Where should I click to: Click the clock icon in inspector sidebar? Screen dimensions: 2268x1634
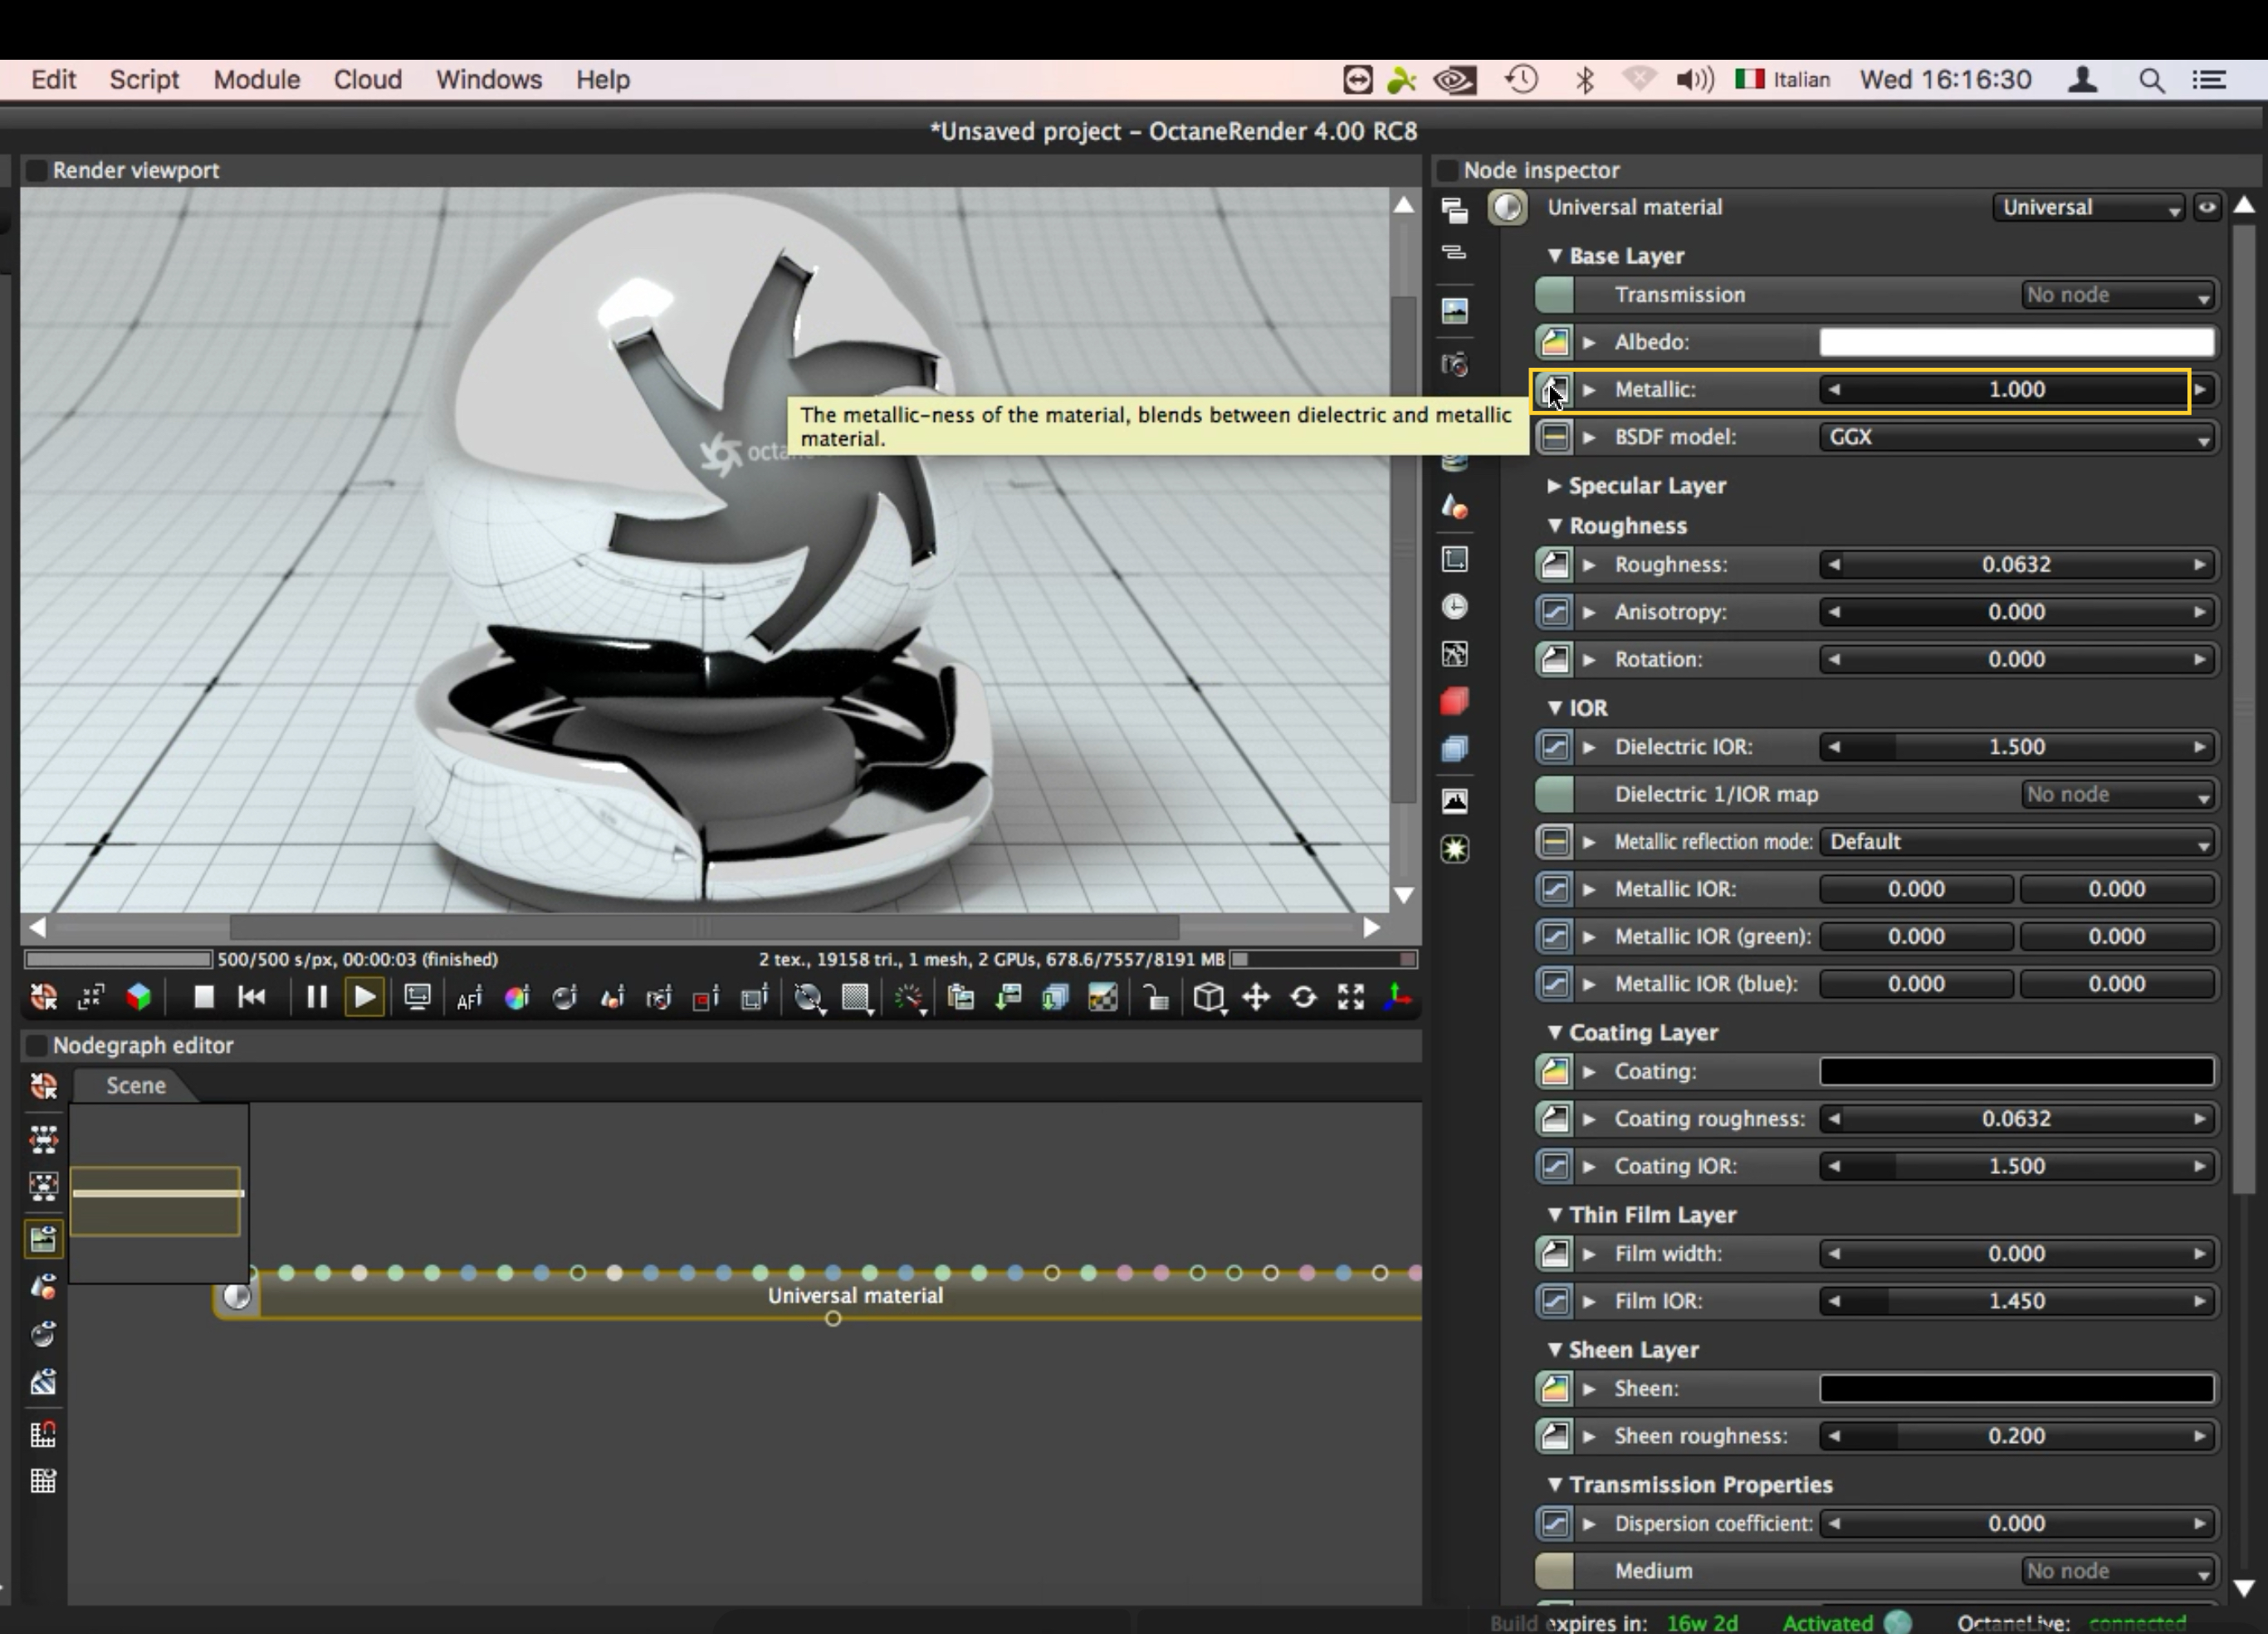pos(1455,607)
